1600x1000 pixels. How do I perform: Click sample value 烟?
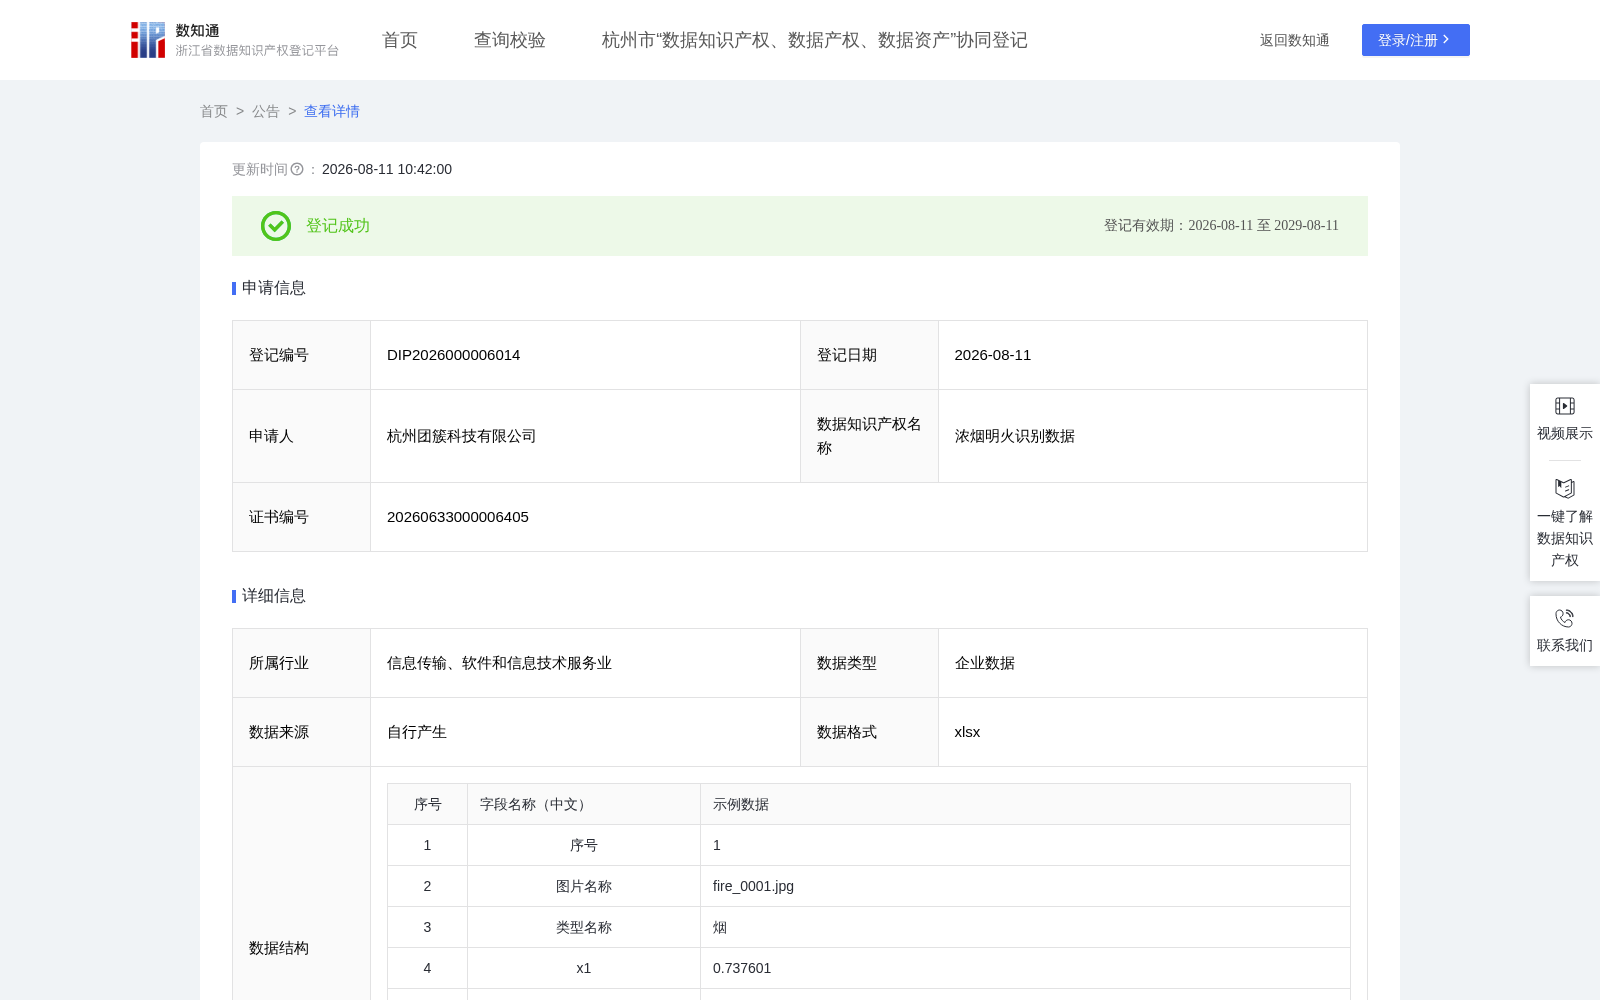coord(720,927)
